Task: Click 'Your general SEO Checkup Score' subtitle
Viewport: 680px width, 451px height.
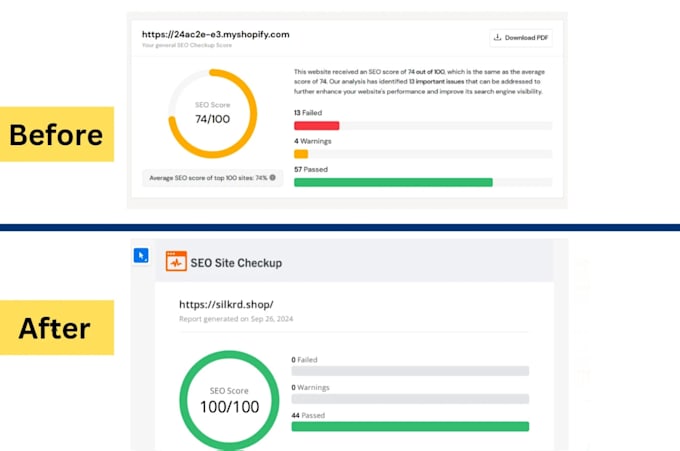Action: pyautogui.click(x=187, y=45)
